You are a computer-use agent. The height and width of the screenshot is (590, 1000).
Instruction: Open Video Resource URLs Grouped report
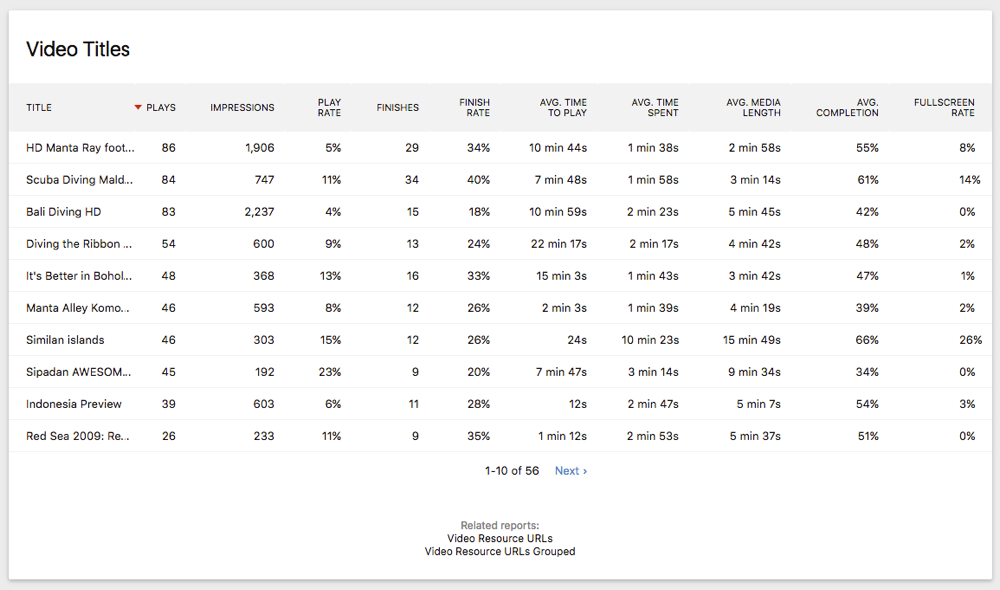point(500,551)
